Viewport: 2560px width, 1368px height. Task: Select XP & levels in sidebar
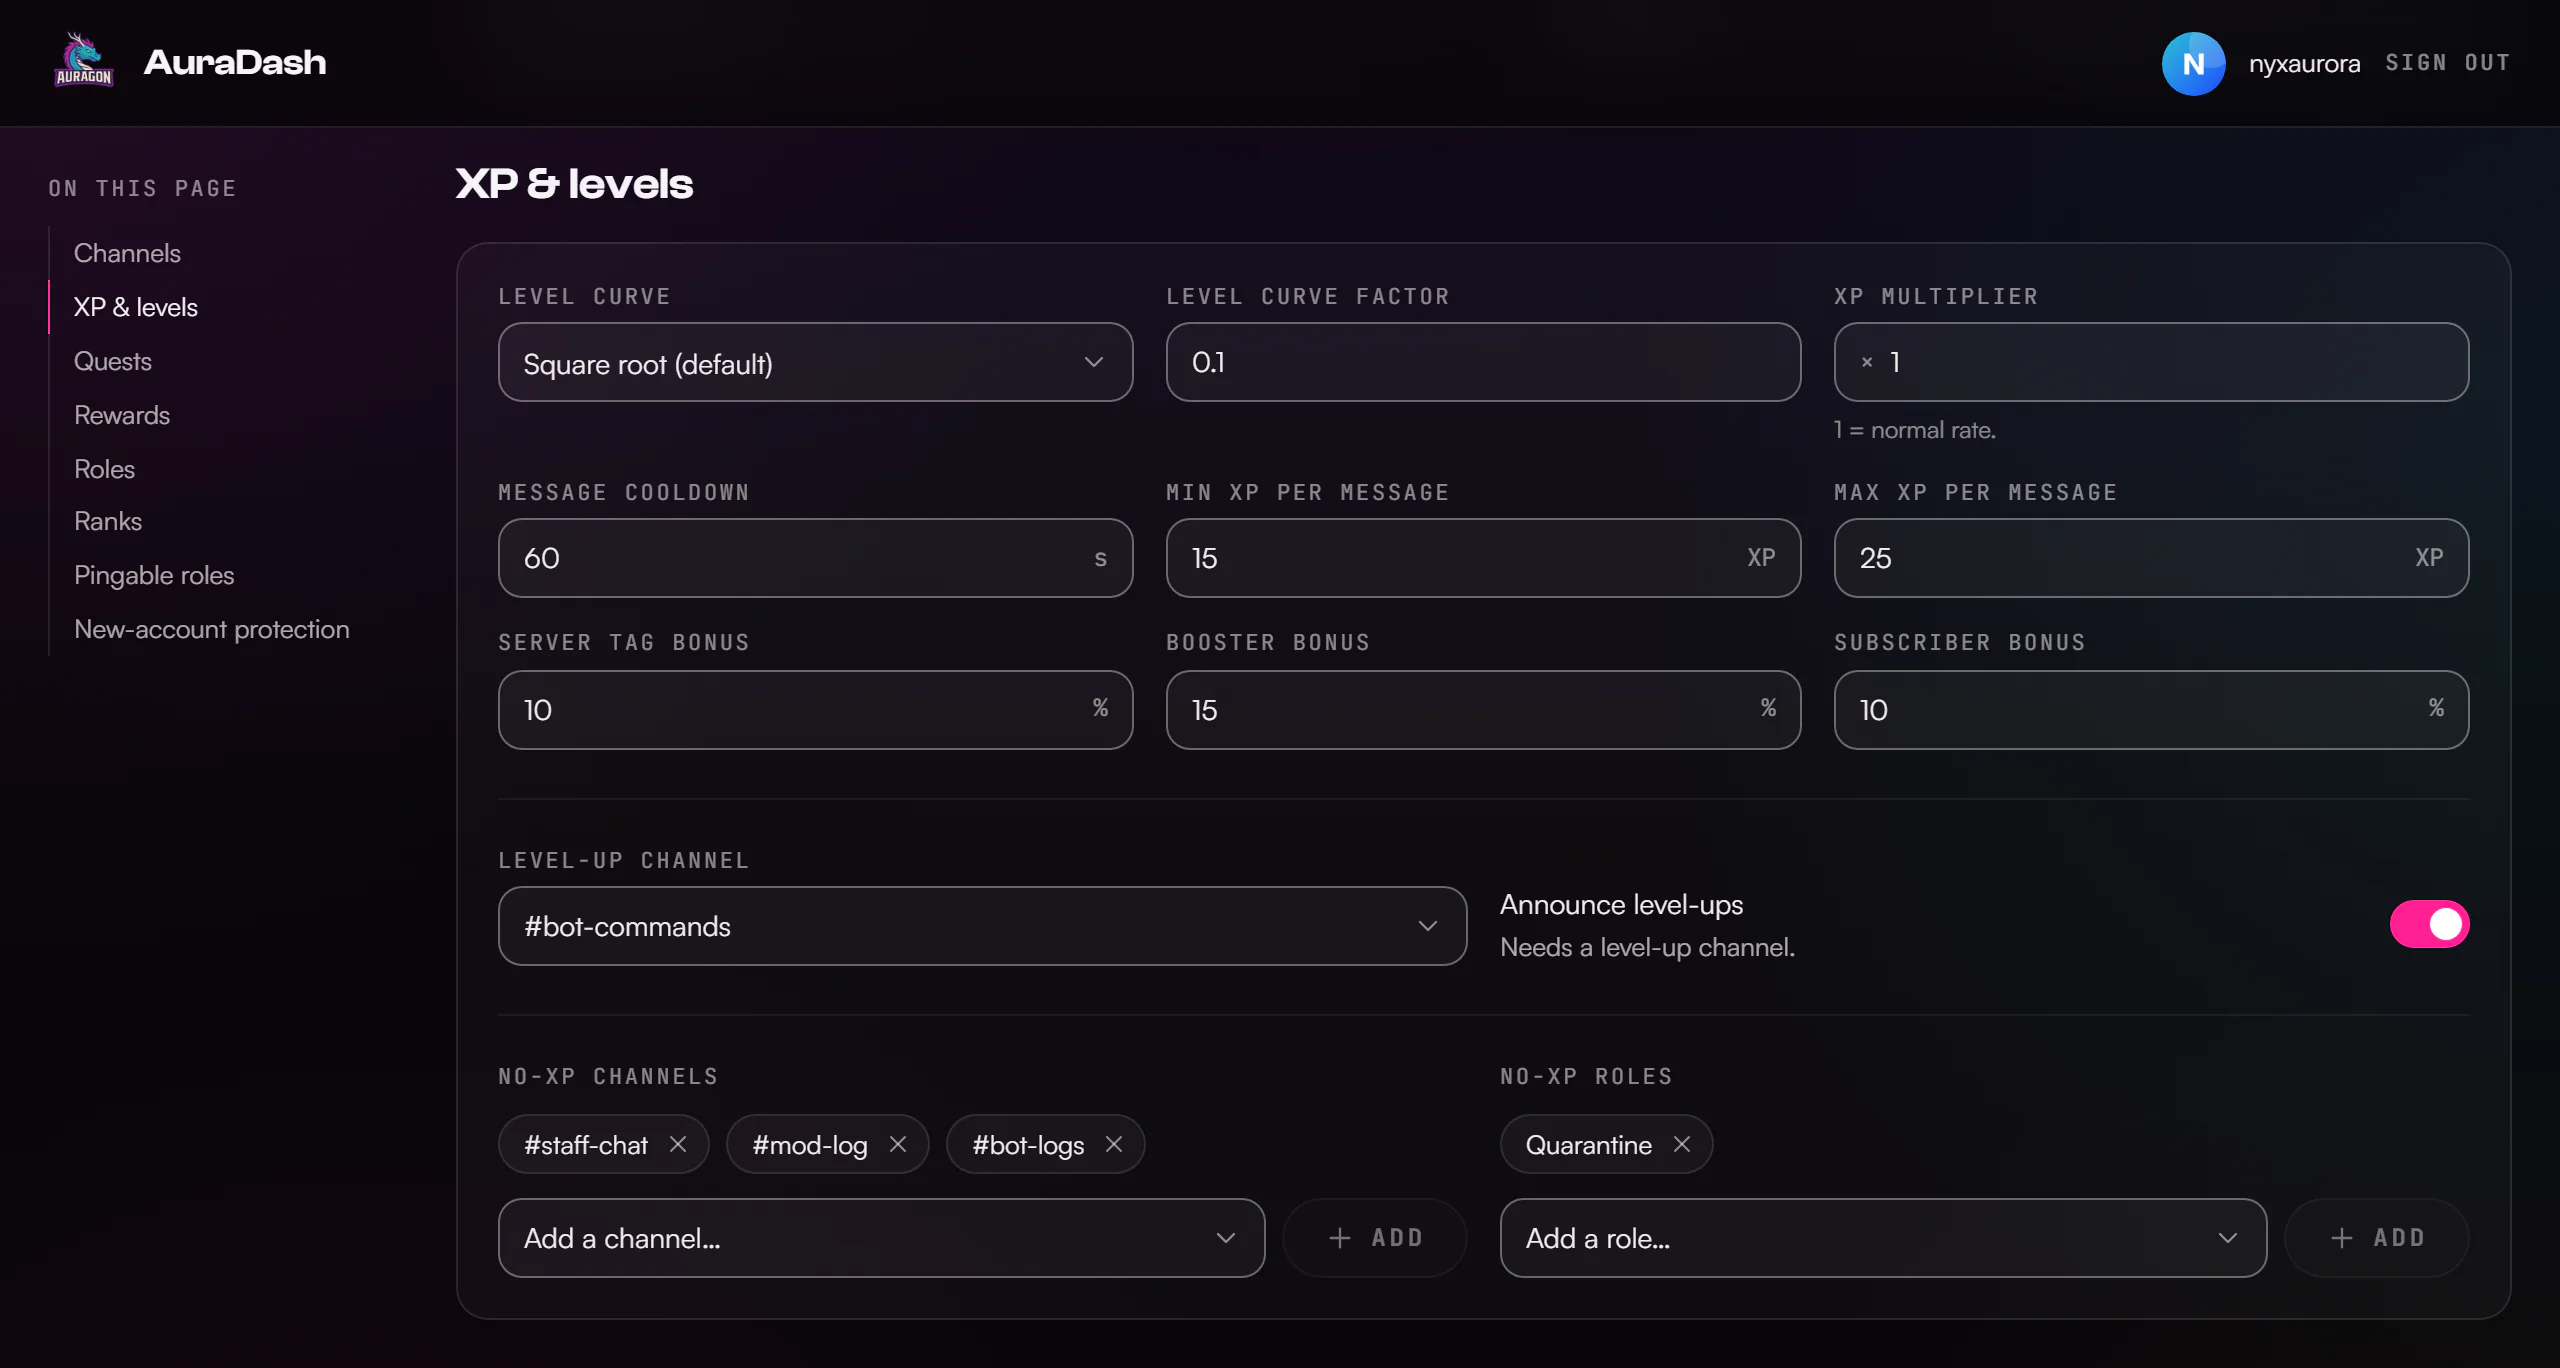click(136, 307)
